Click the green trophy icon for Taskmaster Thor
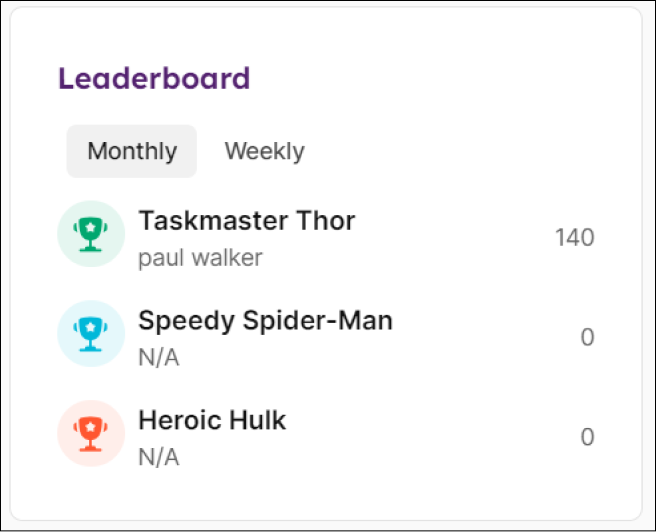656x532 pixels. [90, 234]
